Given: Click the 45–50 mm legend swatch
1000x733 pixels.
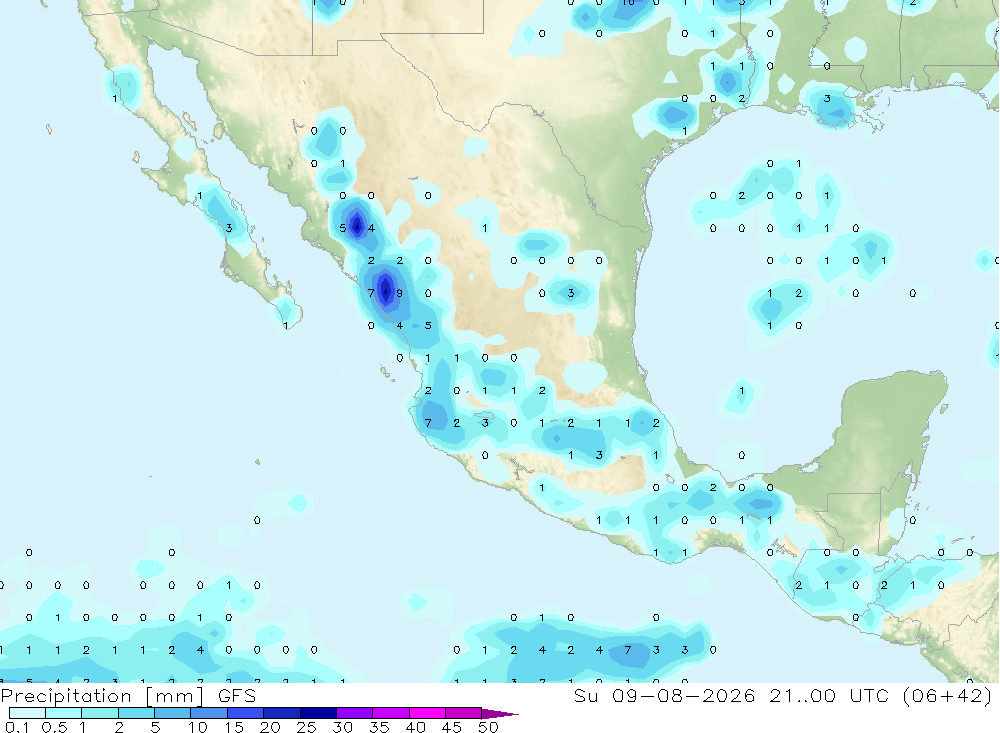Looking at the screenshot, I should 464,713.
